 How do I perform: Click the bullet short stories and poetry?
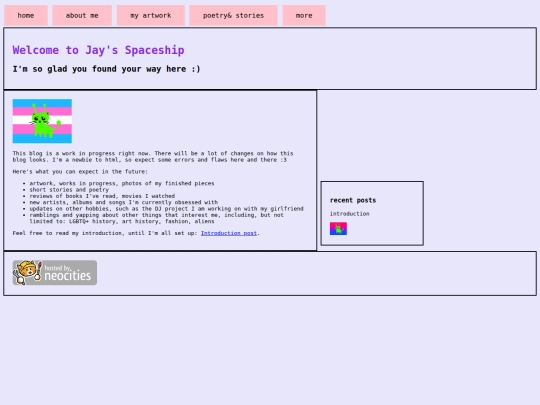coord(69,190)
